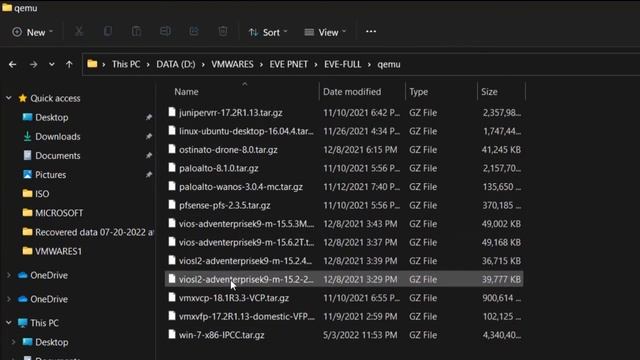Navigate to EVE-FULL breadcrumb
The image size is (640, 360).
342,64
